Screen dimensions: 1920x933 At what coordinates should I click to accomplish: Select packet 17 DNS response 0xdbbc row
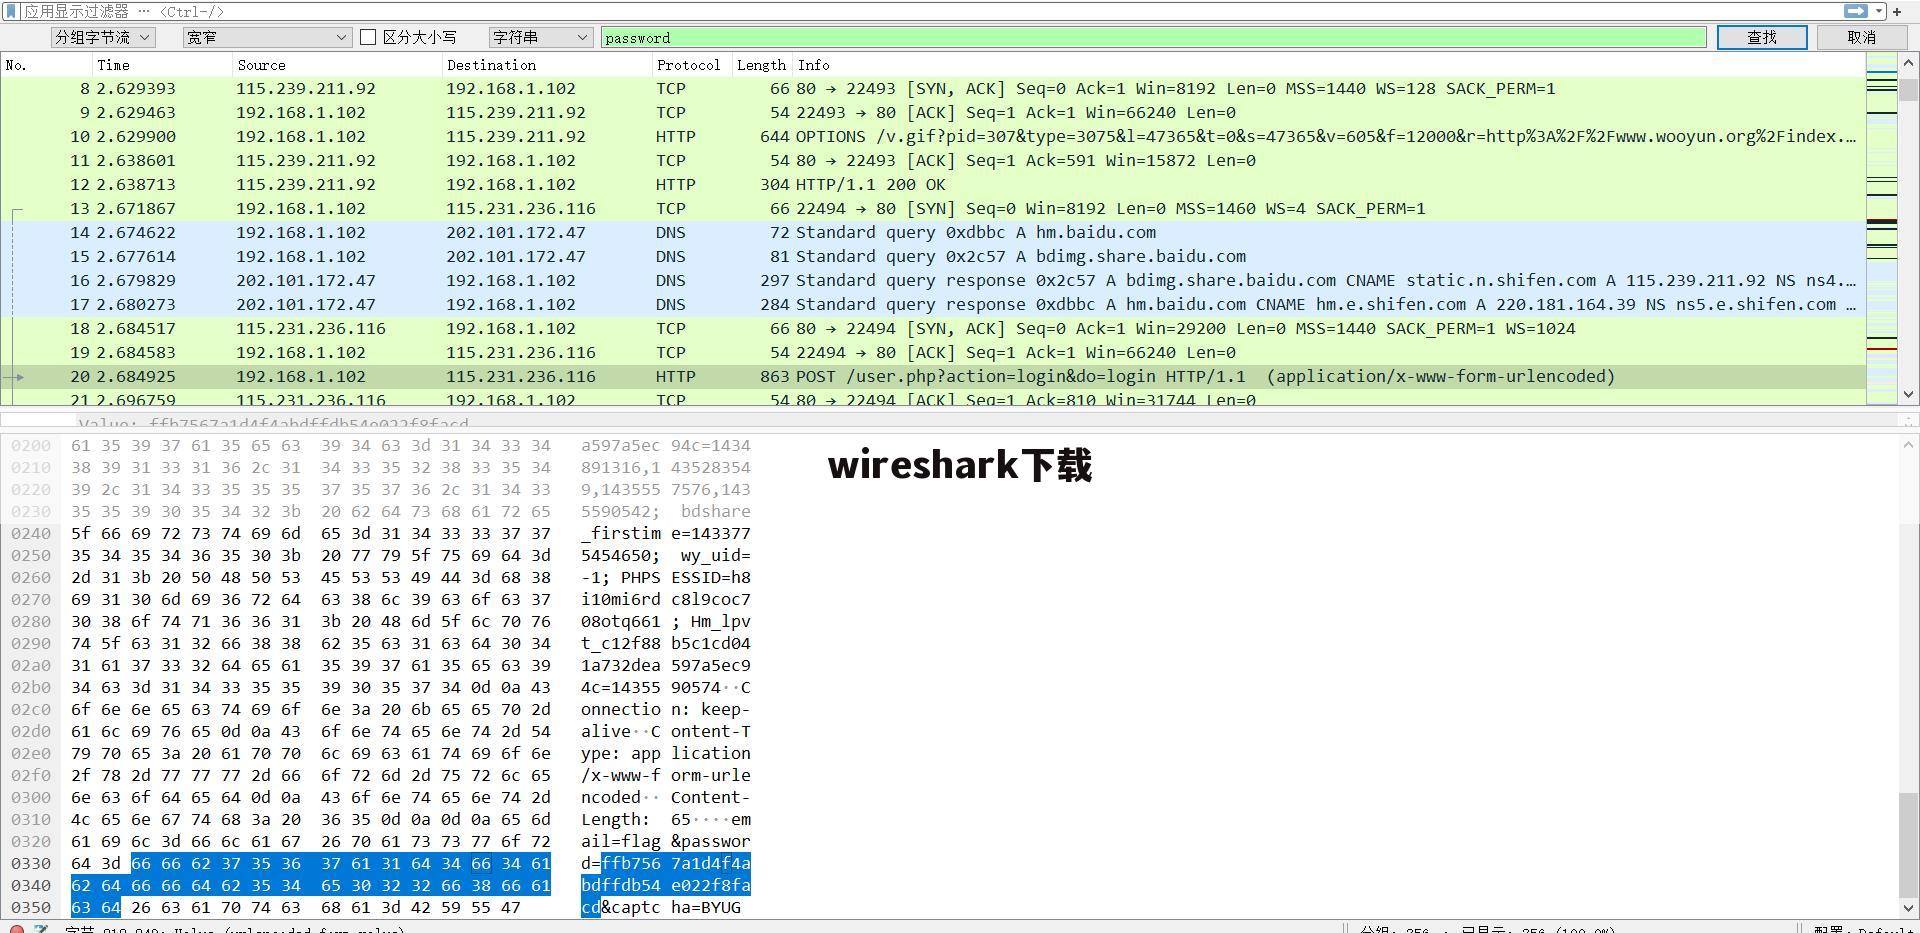pyautogui.click(x=933, y=304)
